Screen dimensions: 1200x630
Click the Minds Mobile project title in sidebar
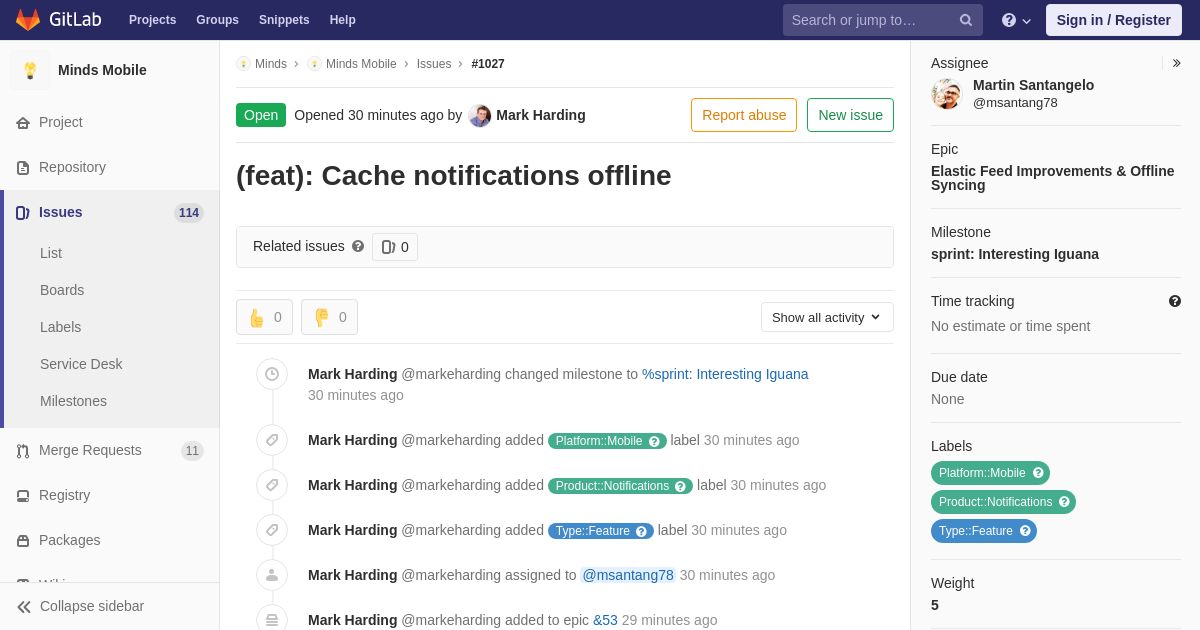coord(102,70)
